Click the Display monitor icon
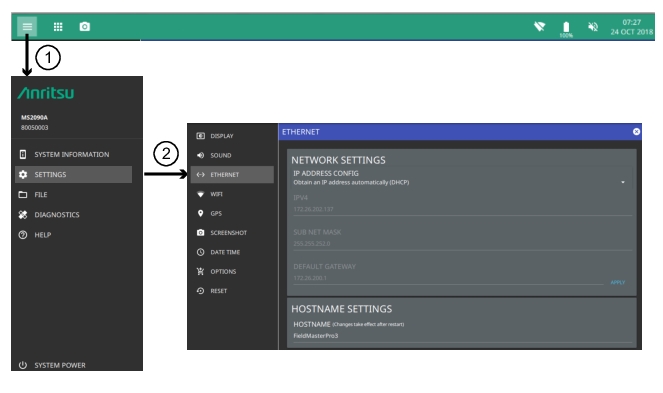This screenshot has width=663, height=393. pos(200,136)
